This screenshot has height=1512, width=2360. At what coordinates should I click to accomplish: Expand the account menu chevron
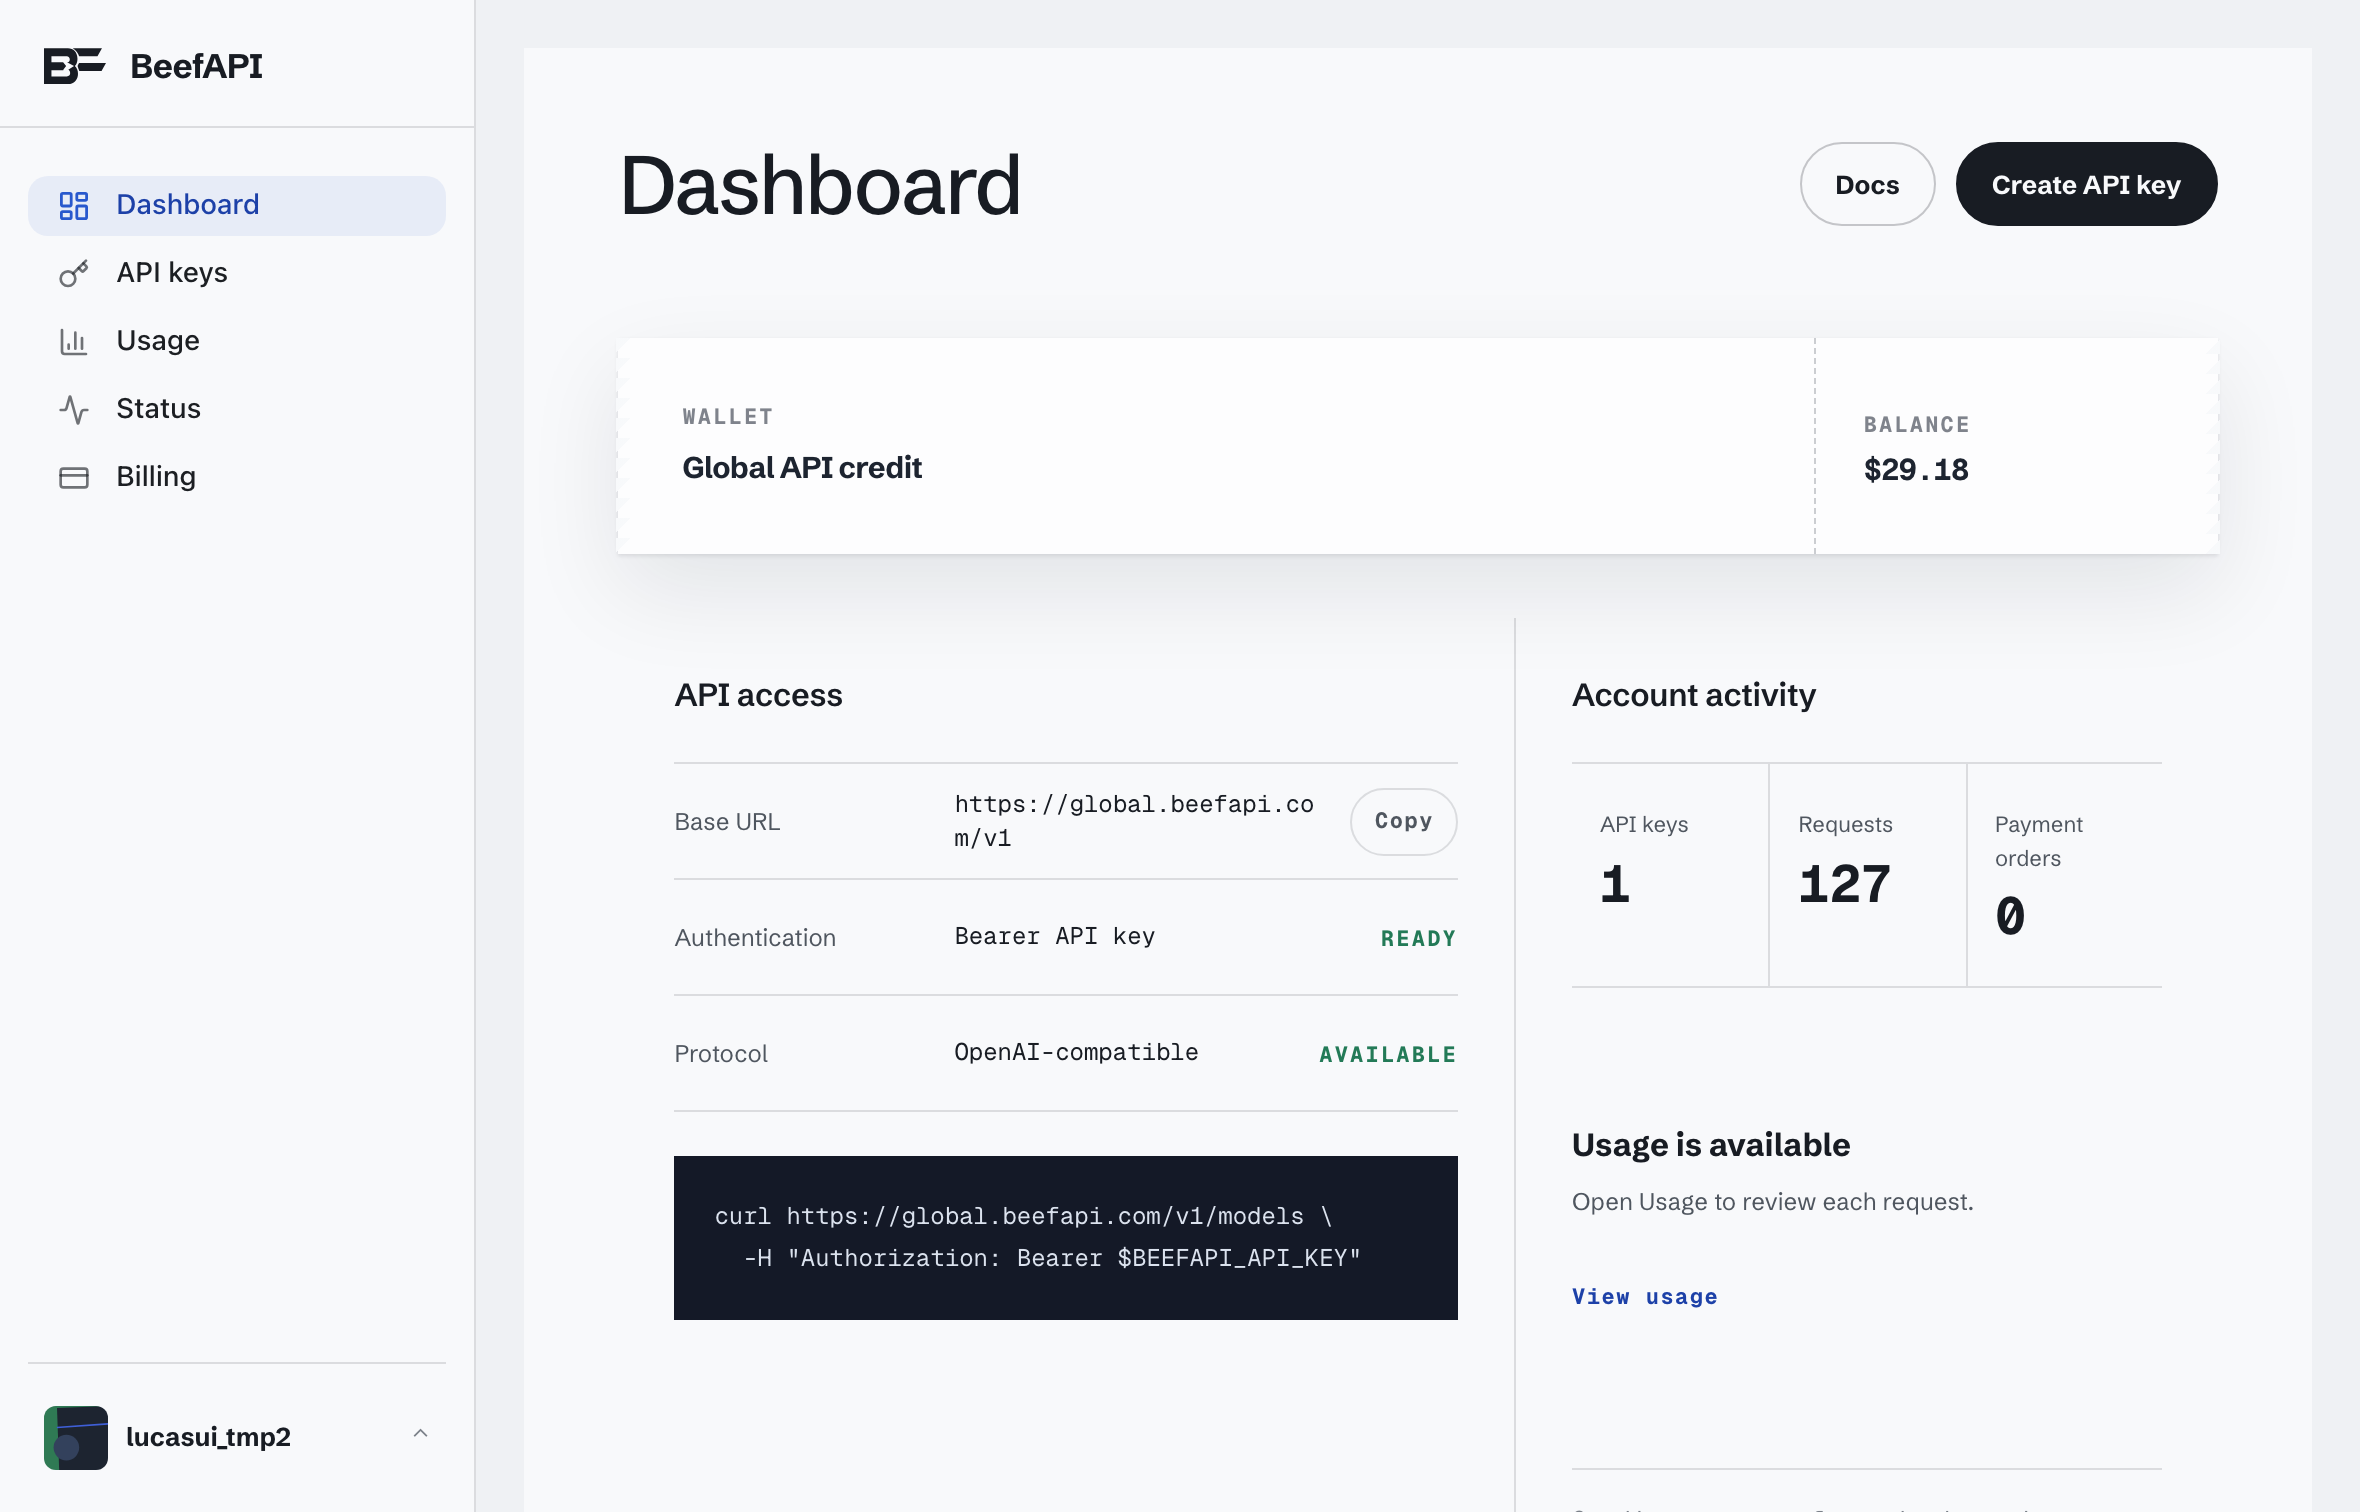tap(421, 1434)
